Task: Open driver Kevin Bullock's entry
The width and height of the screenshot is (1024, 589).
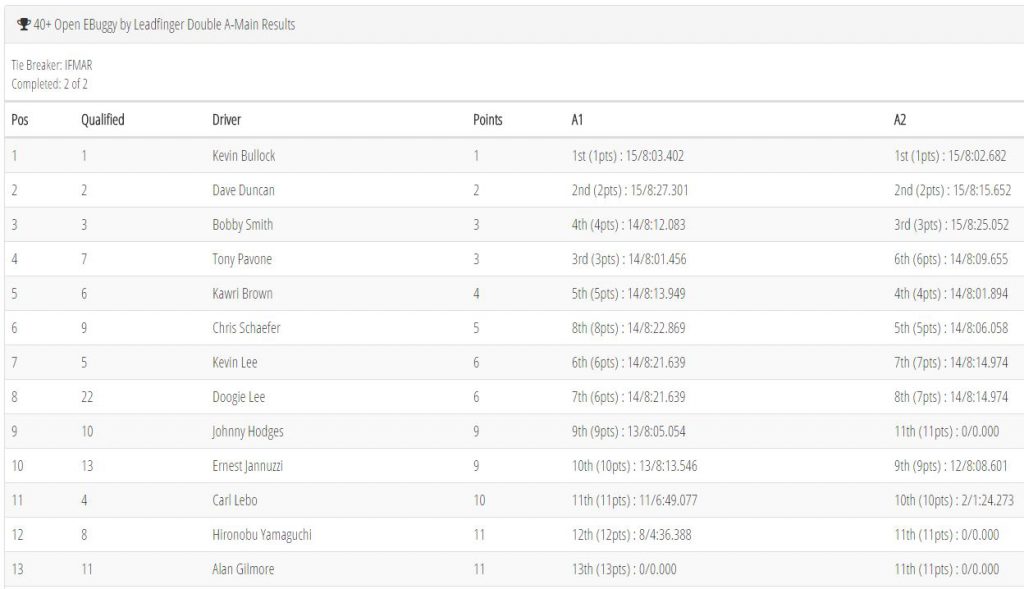Action: tap(244, 155)
